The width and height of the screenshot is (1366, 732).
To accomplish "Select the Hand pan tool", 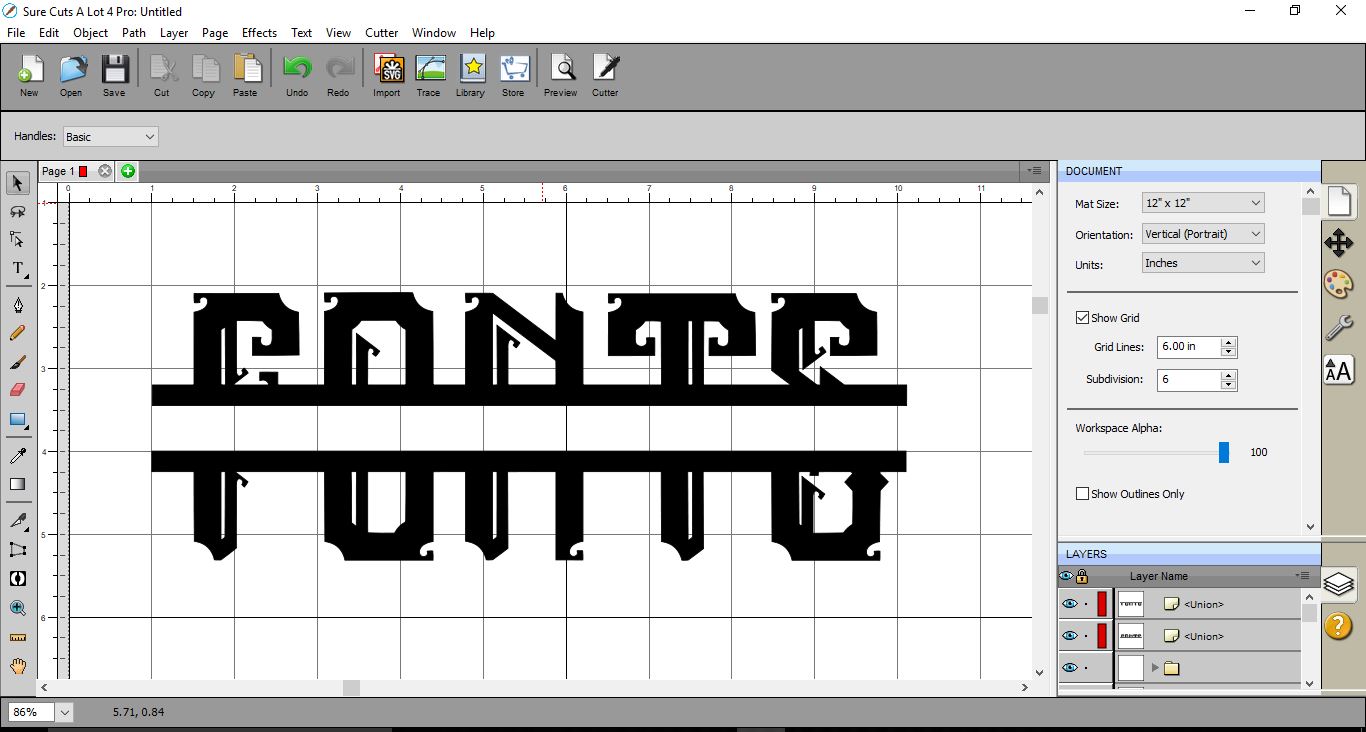I will (17, 666).
